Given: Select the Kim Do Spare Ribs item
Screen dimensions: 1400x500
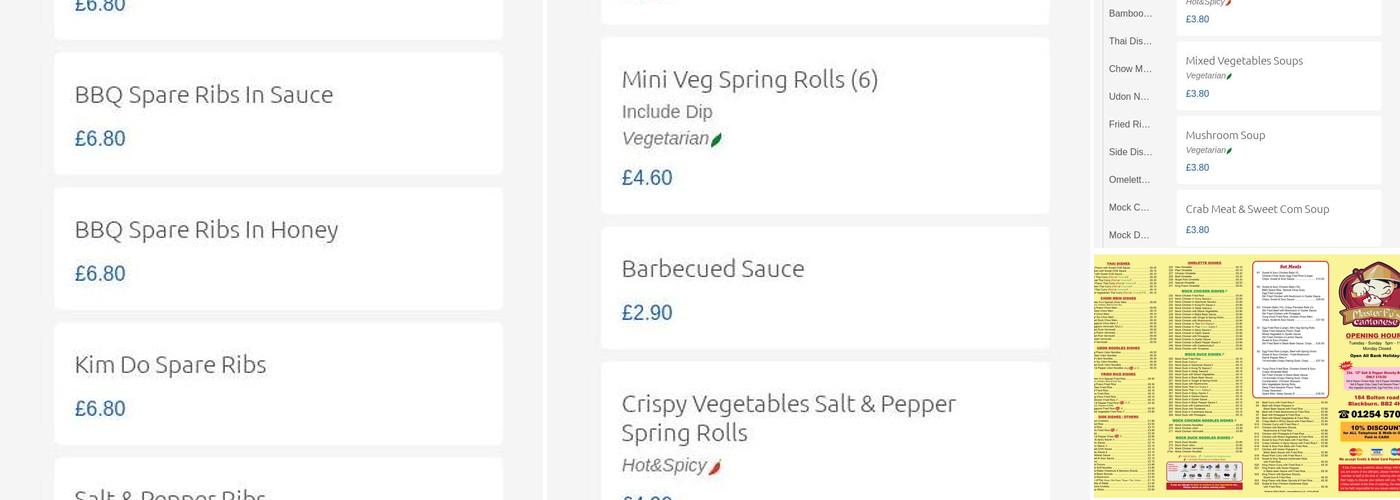Looking at the screenshot, I should (278, 384).
